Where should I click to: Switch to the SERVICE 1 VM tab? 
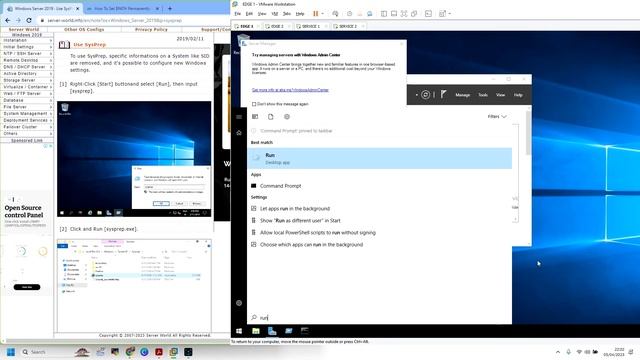pyautogui.click(x=311, y=26)
